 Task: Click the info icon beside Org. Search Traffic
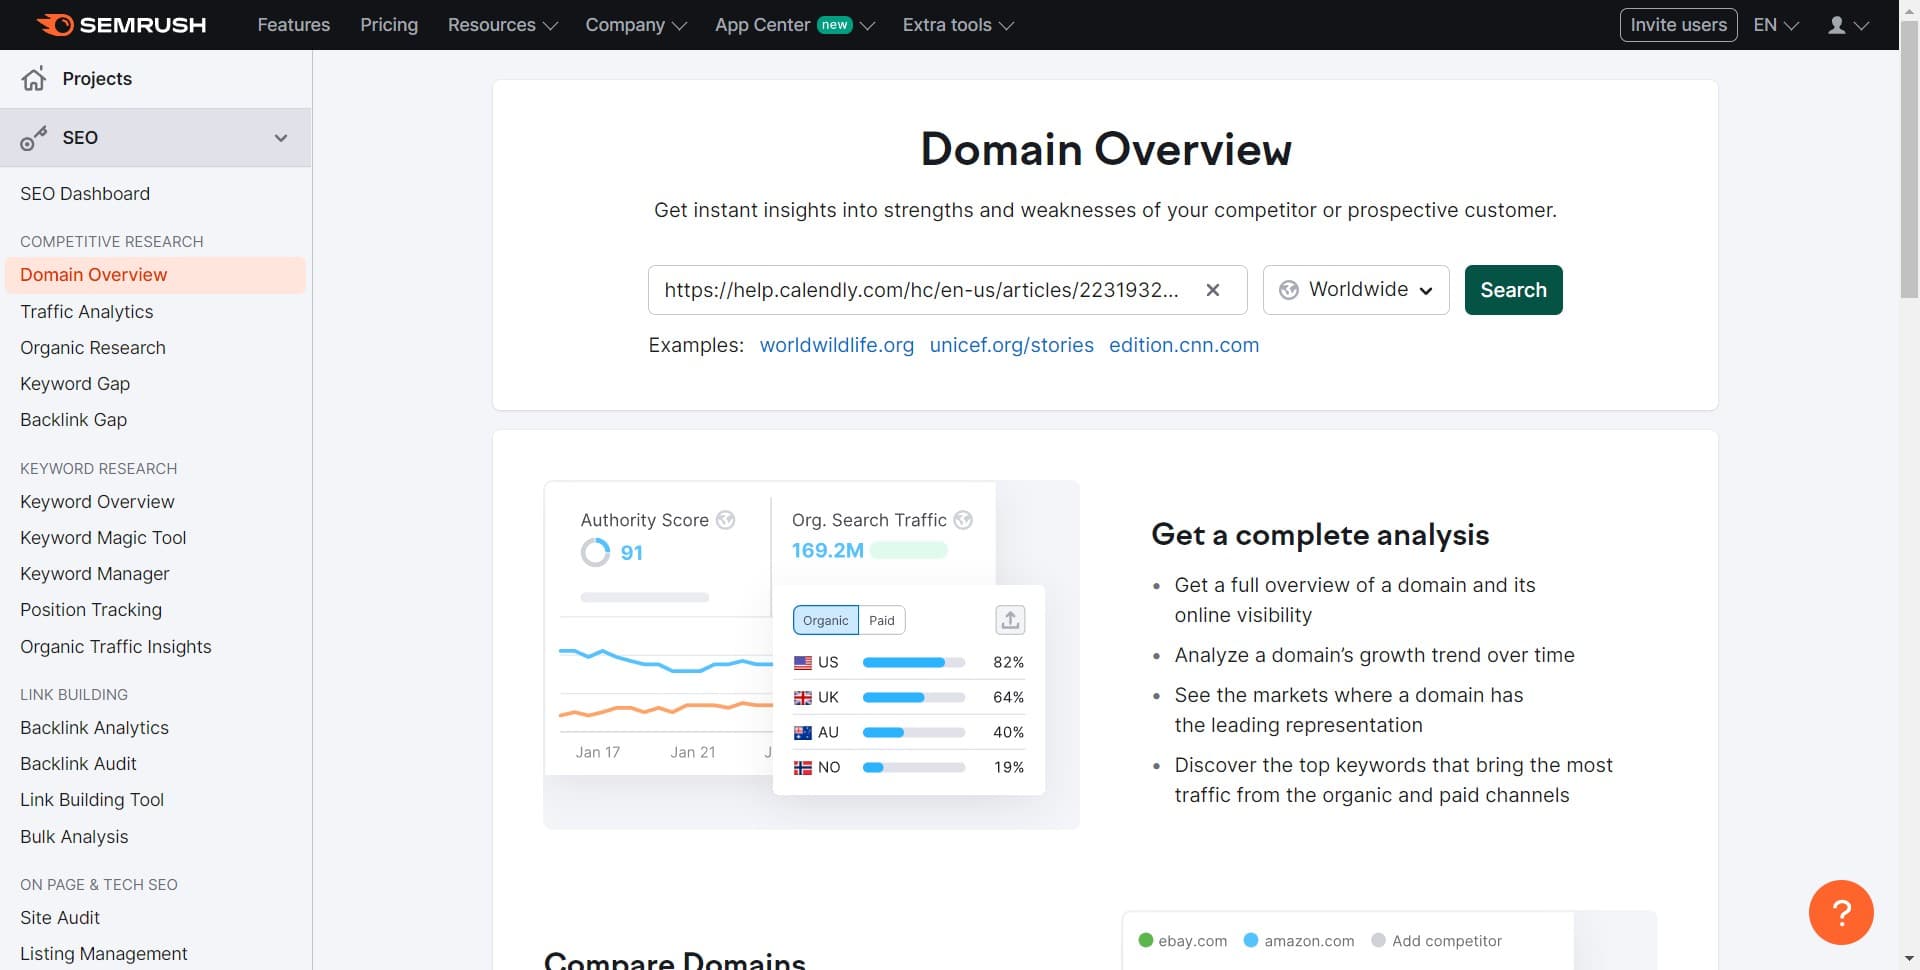point(963,520)
